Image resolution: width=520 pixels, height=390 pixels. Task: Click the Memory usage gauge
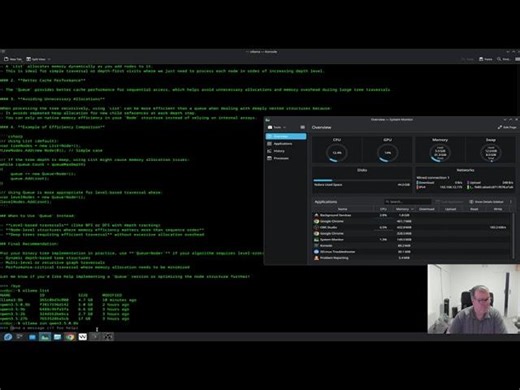(x=440, y=153)
